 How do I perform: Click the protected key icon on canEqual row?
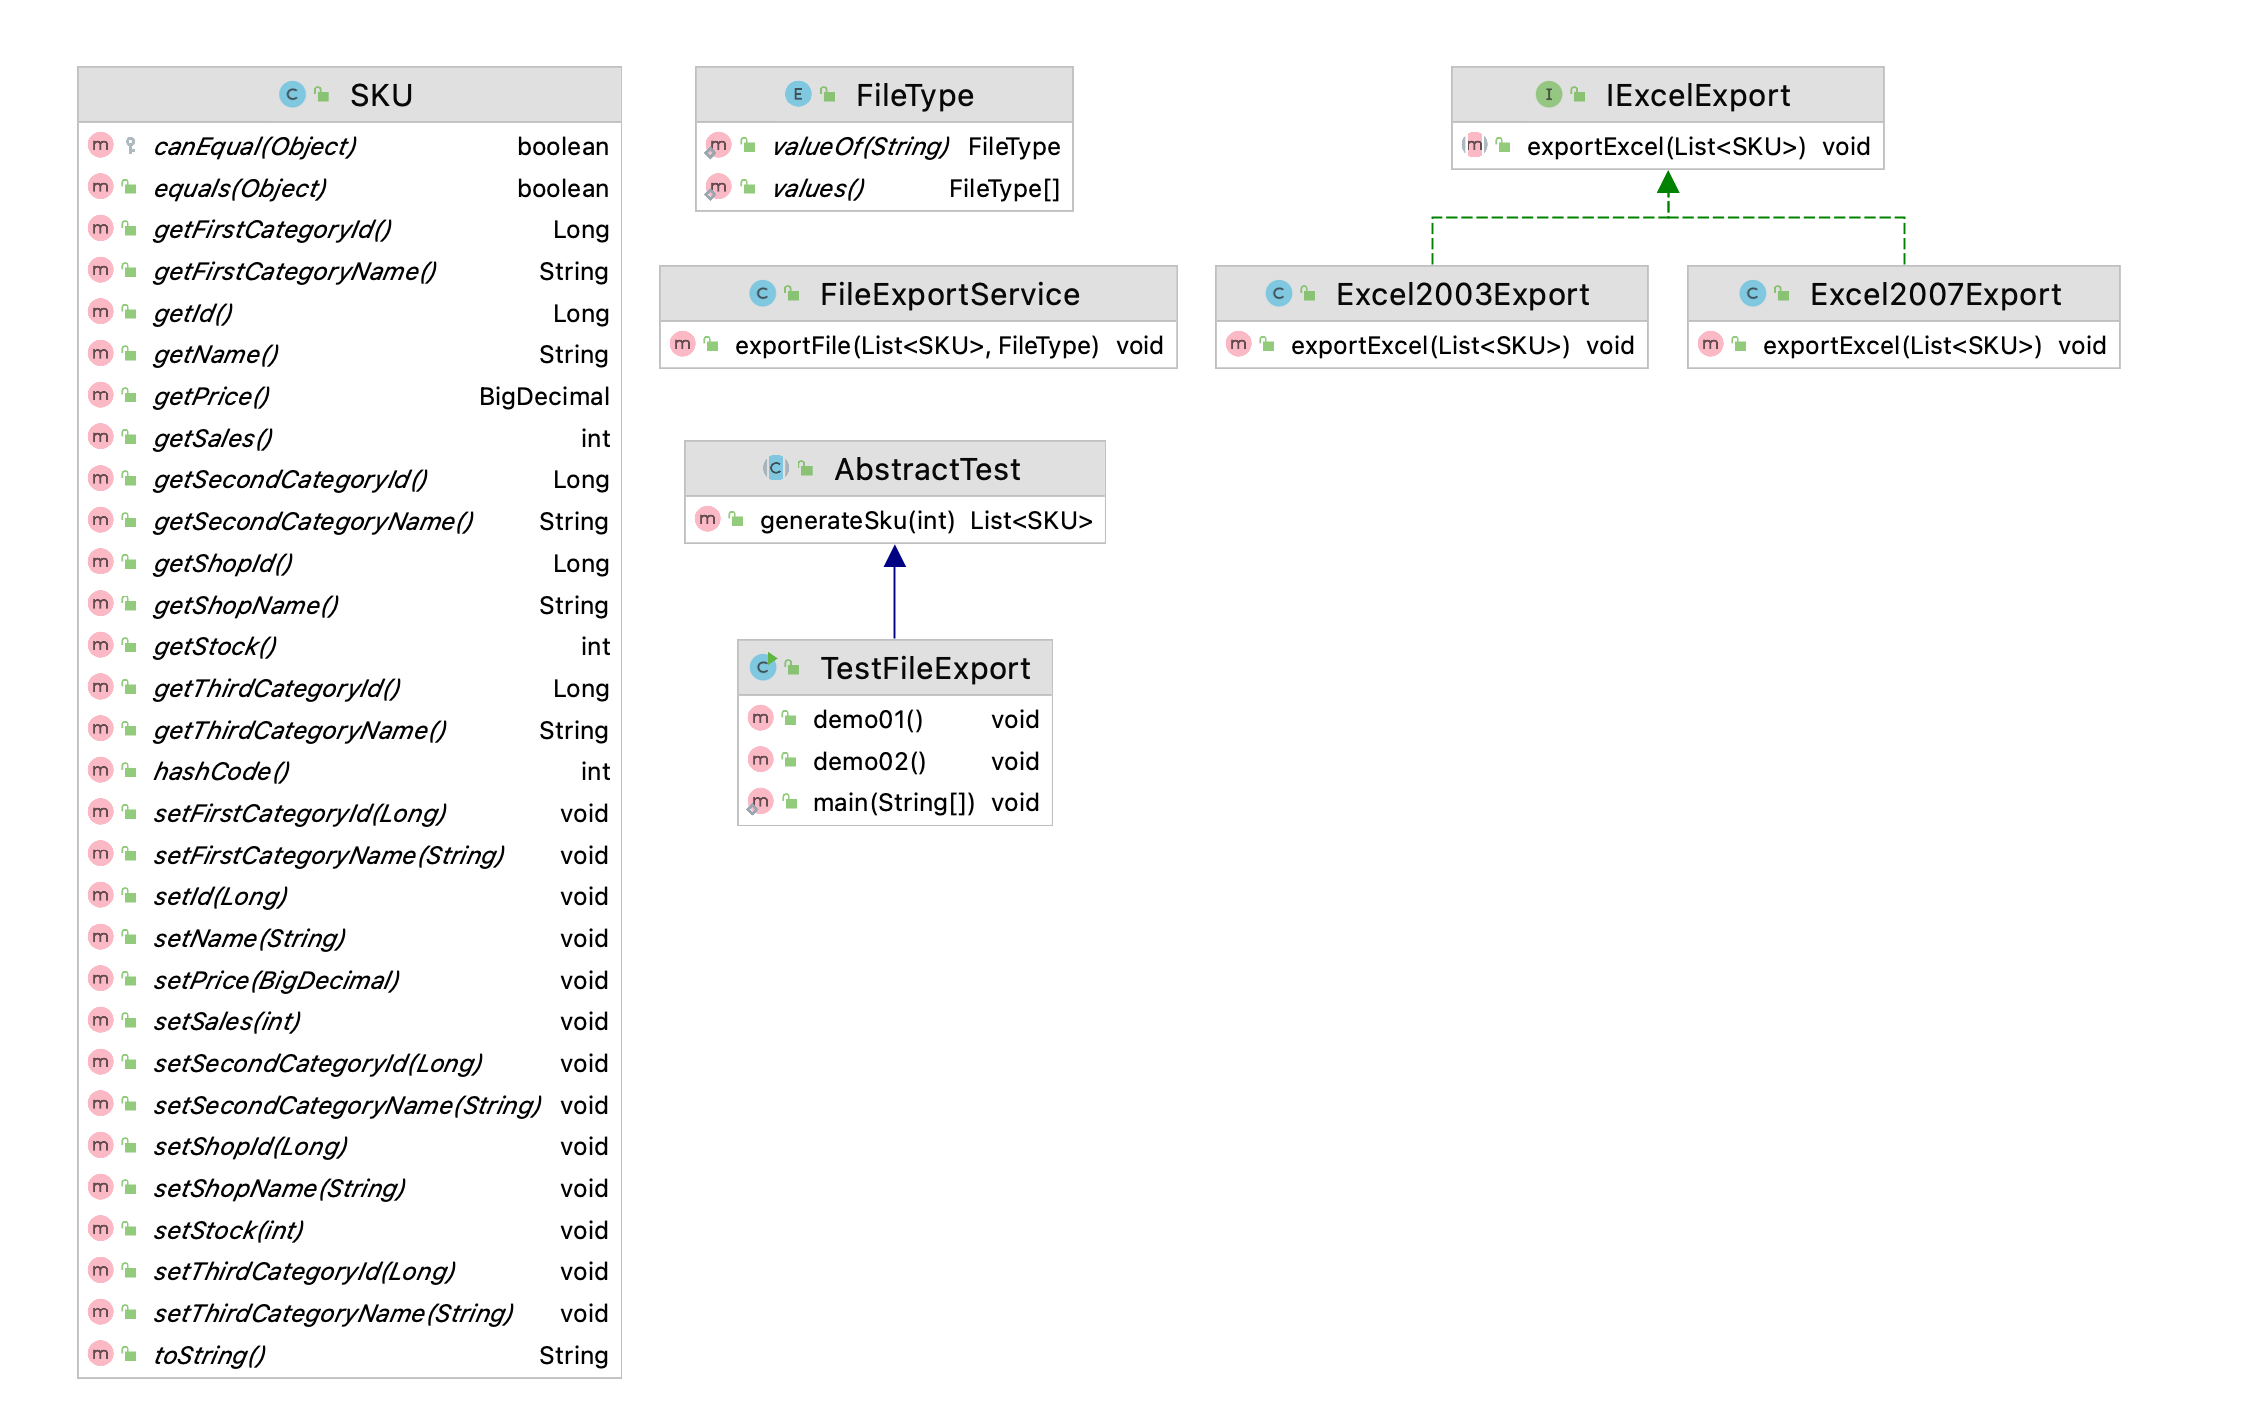click(130, 146)
